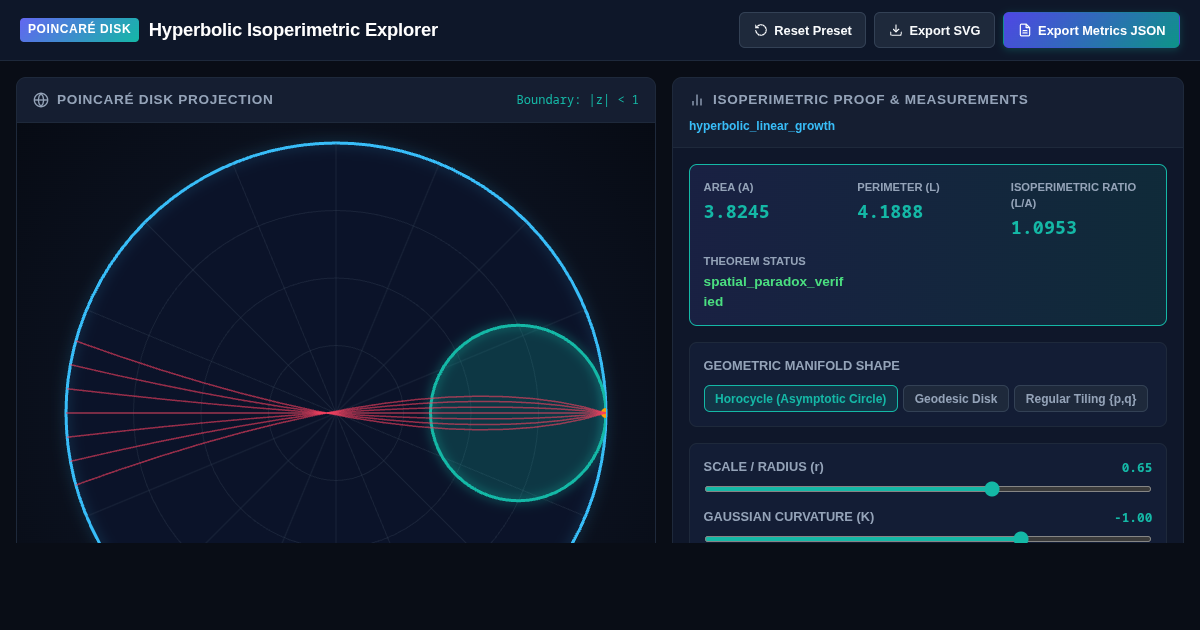Click the globe icon beside Poincaré Disk Projection
Viewport: 1200px width, 630px height.
tap(41, 100)
